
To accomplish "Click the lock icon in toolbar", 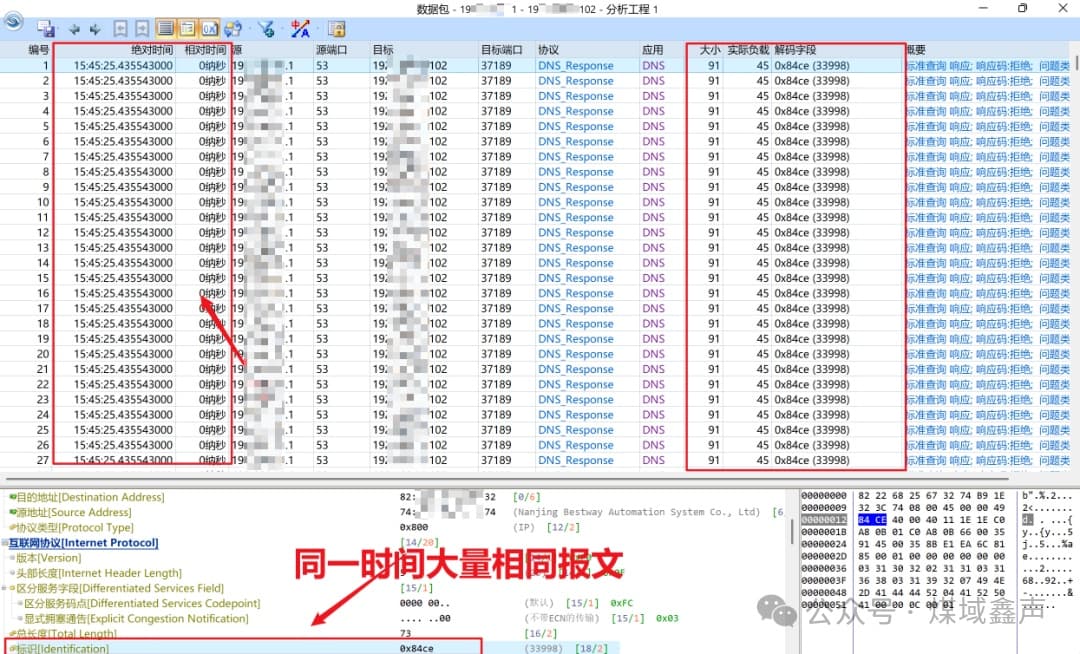I will click(x=336, y=29).
